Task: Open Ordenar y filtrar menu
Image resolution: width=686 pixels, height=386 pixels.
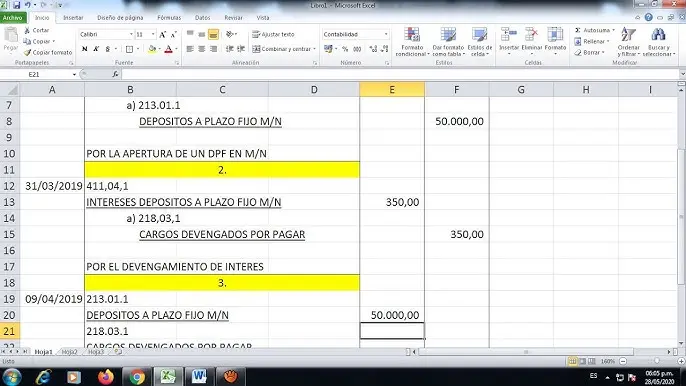Action: (x=629, y=42)
